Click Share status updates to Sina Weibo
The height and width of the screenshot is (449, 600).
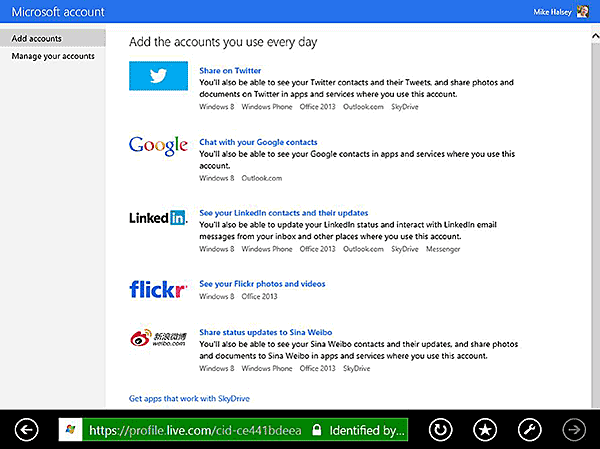click(266, 331)
